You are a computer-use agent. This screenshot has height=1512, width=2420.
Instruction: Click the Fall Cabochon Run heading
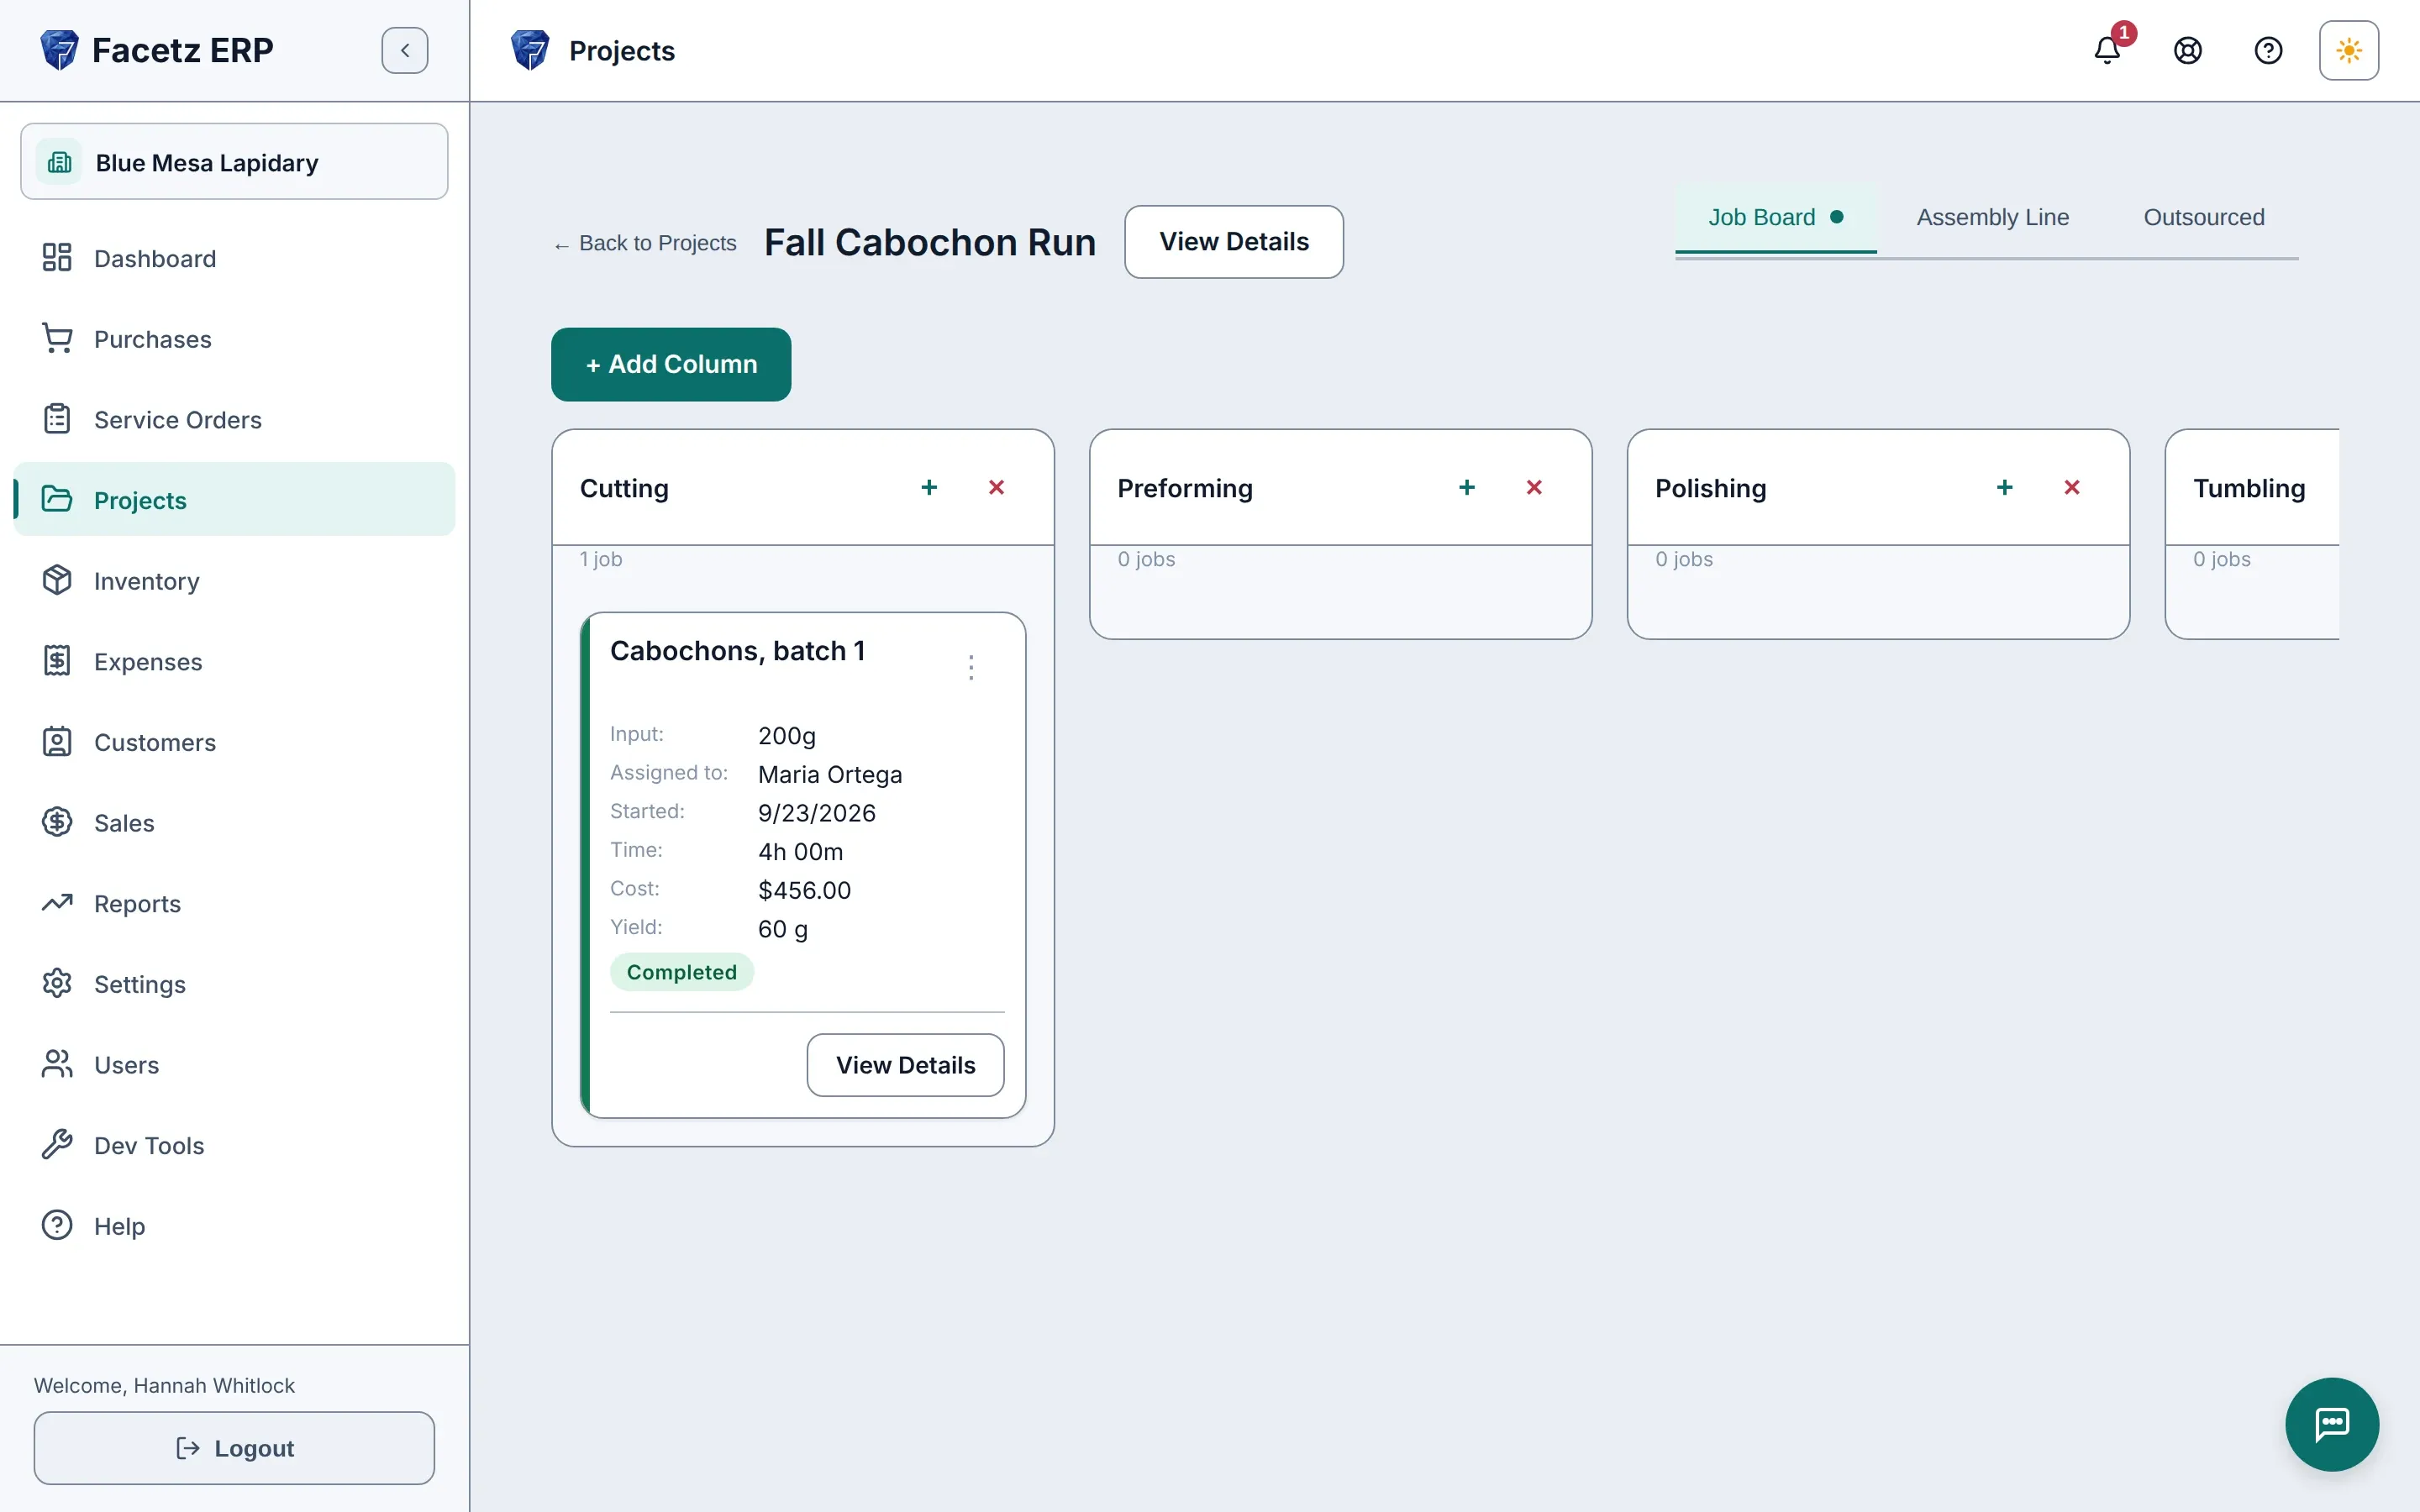pos(930,242)
